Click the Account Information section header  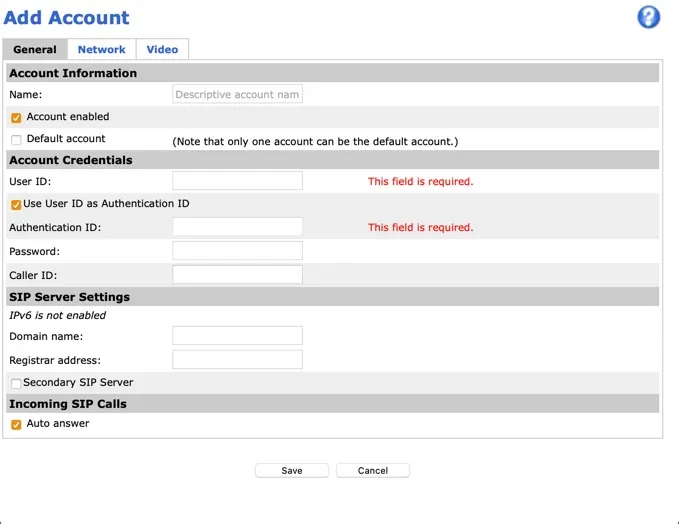(x=333, y=73)
